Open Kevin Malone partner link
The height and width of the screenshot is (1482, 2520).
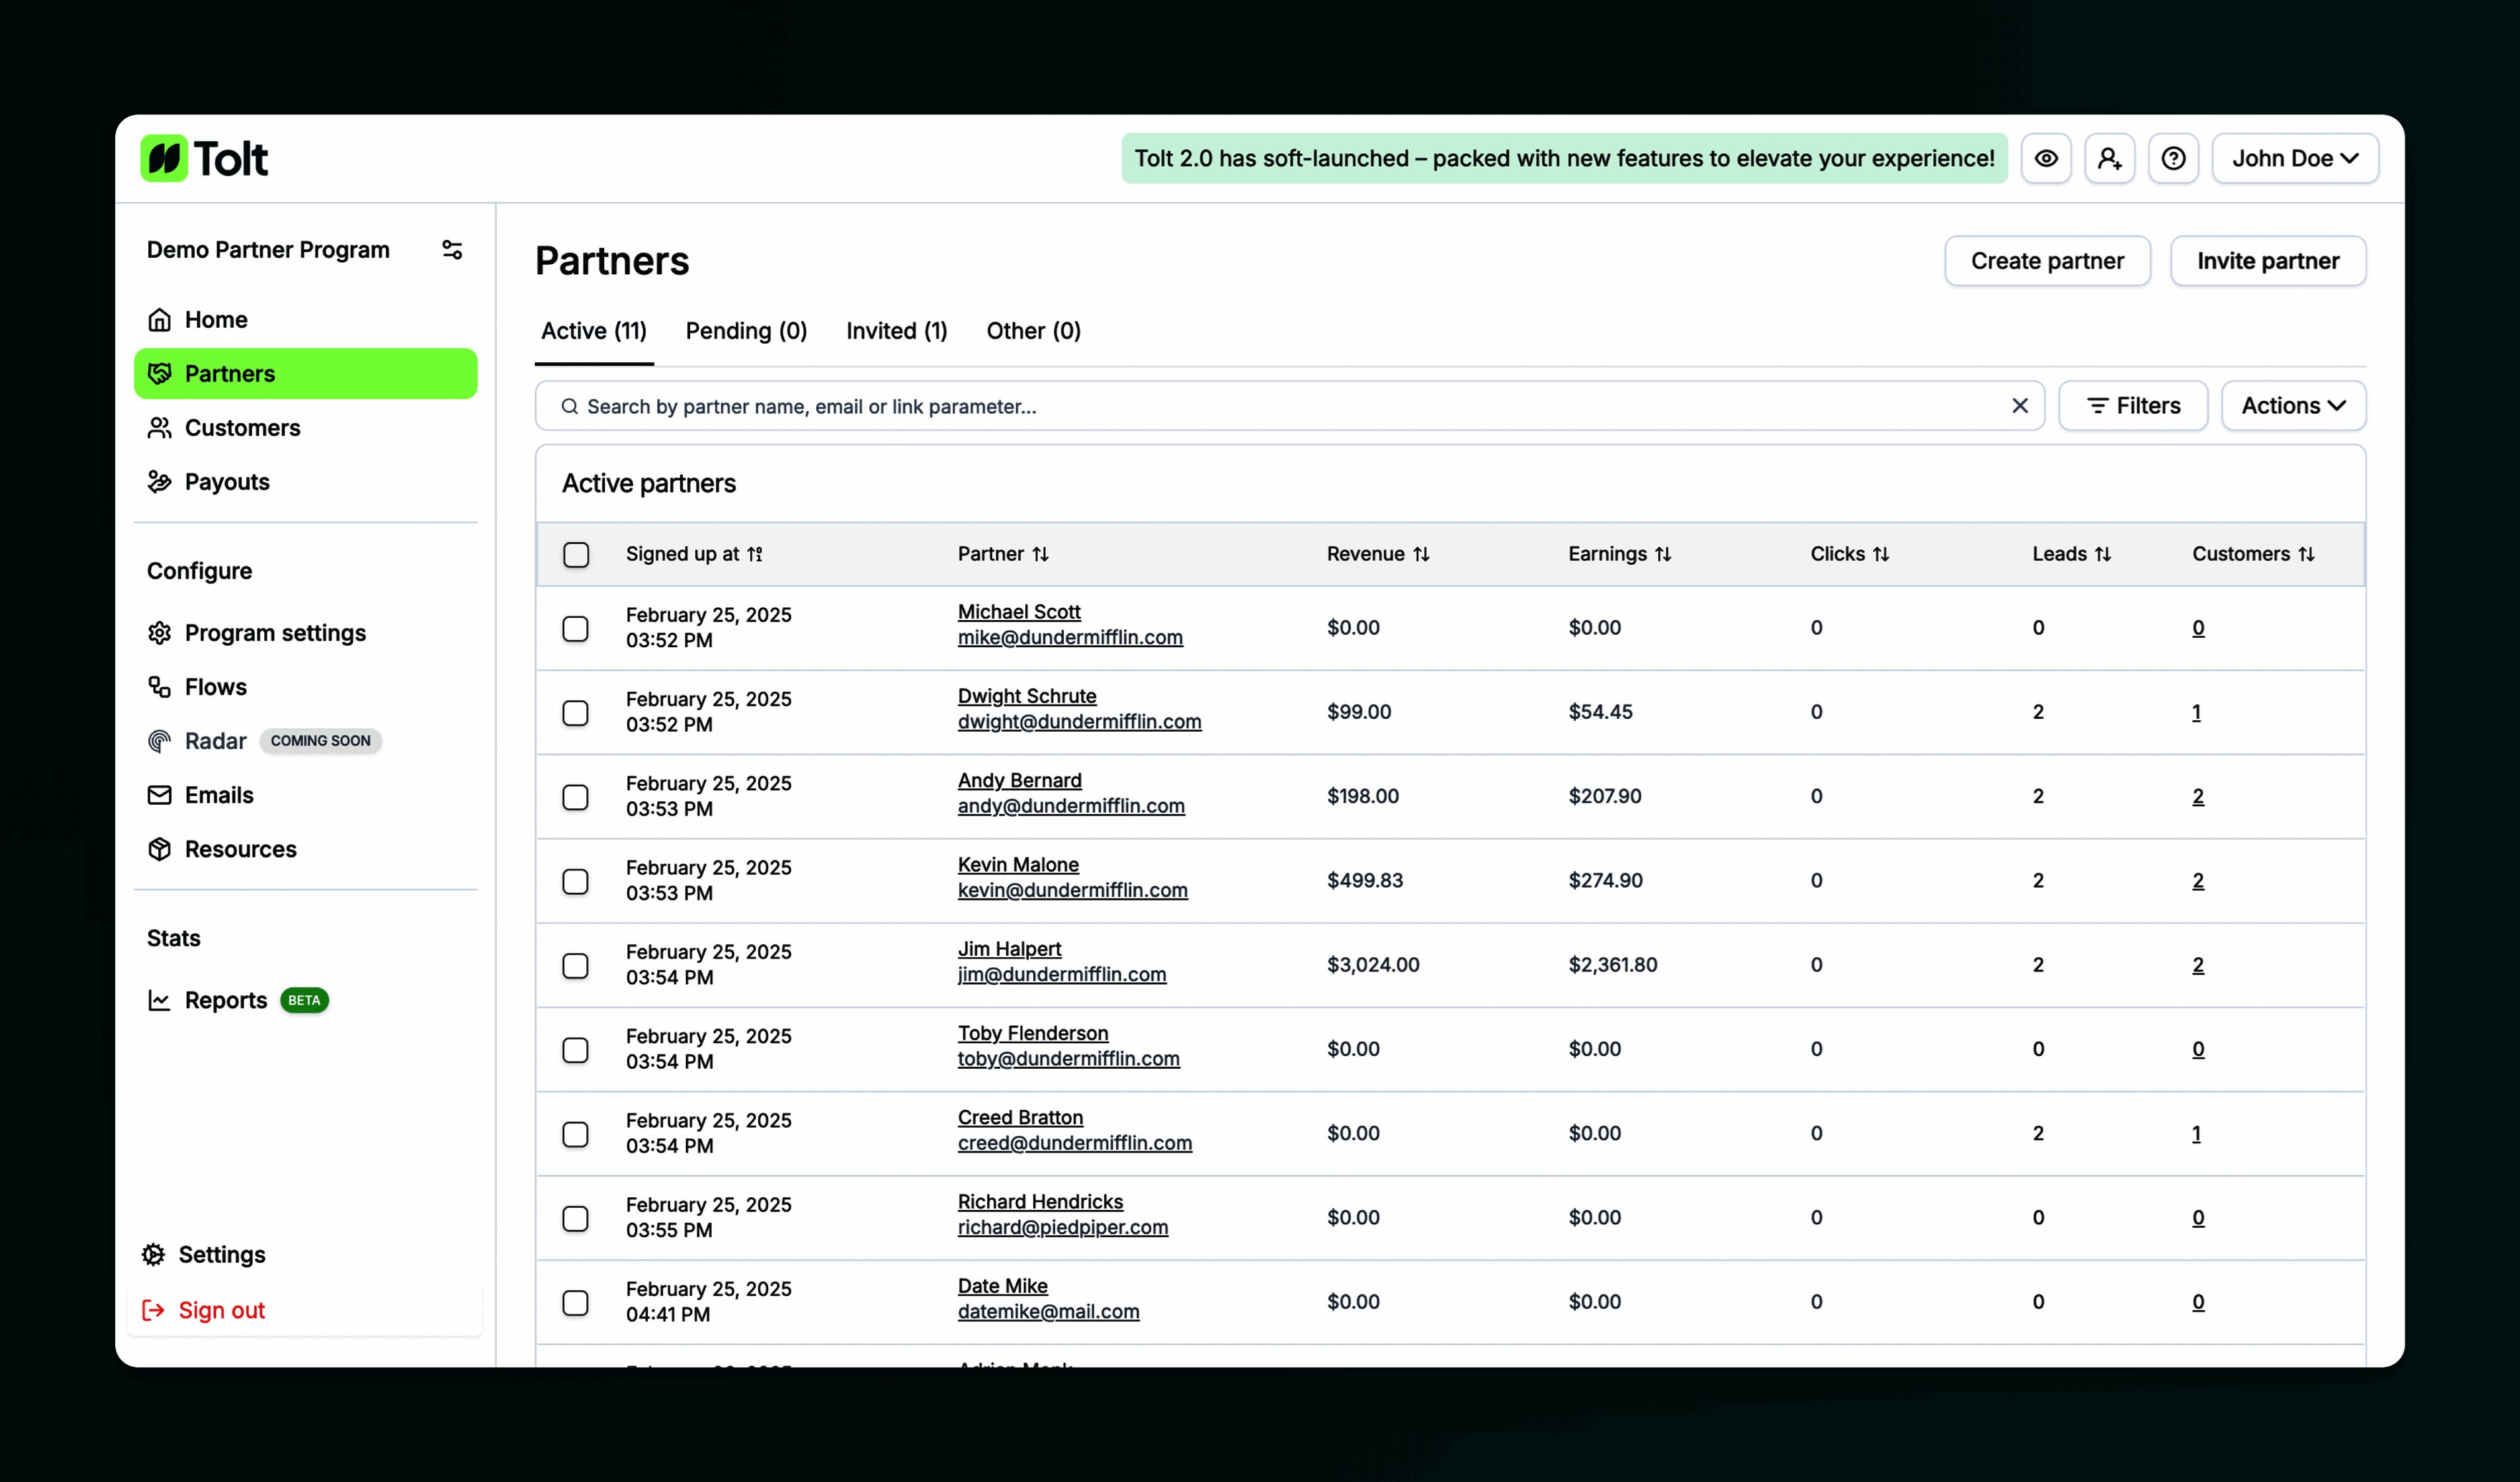(1017, 864)
